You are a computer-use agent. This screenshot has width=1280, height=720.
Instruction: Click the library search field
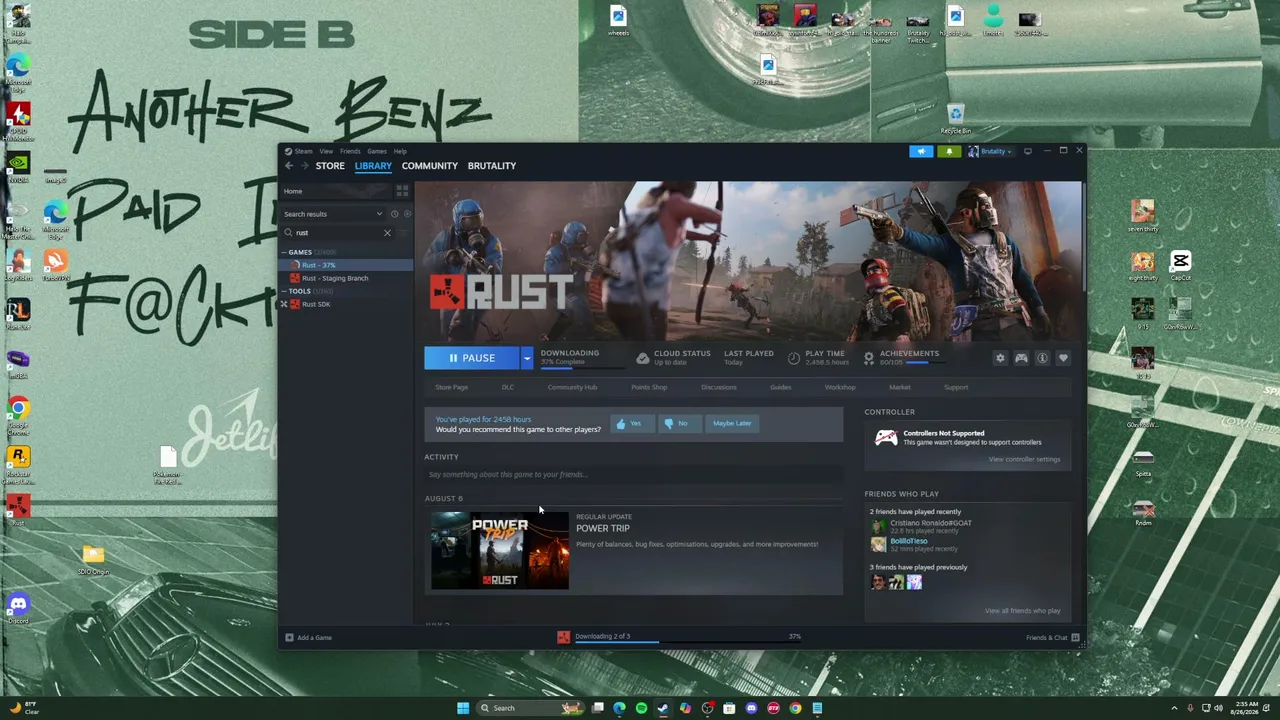click(339, 233)
